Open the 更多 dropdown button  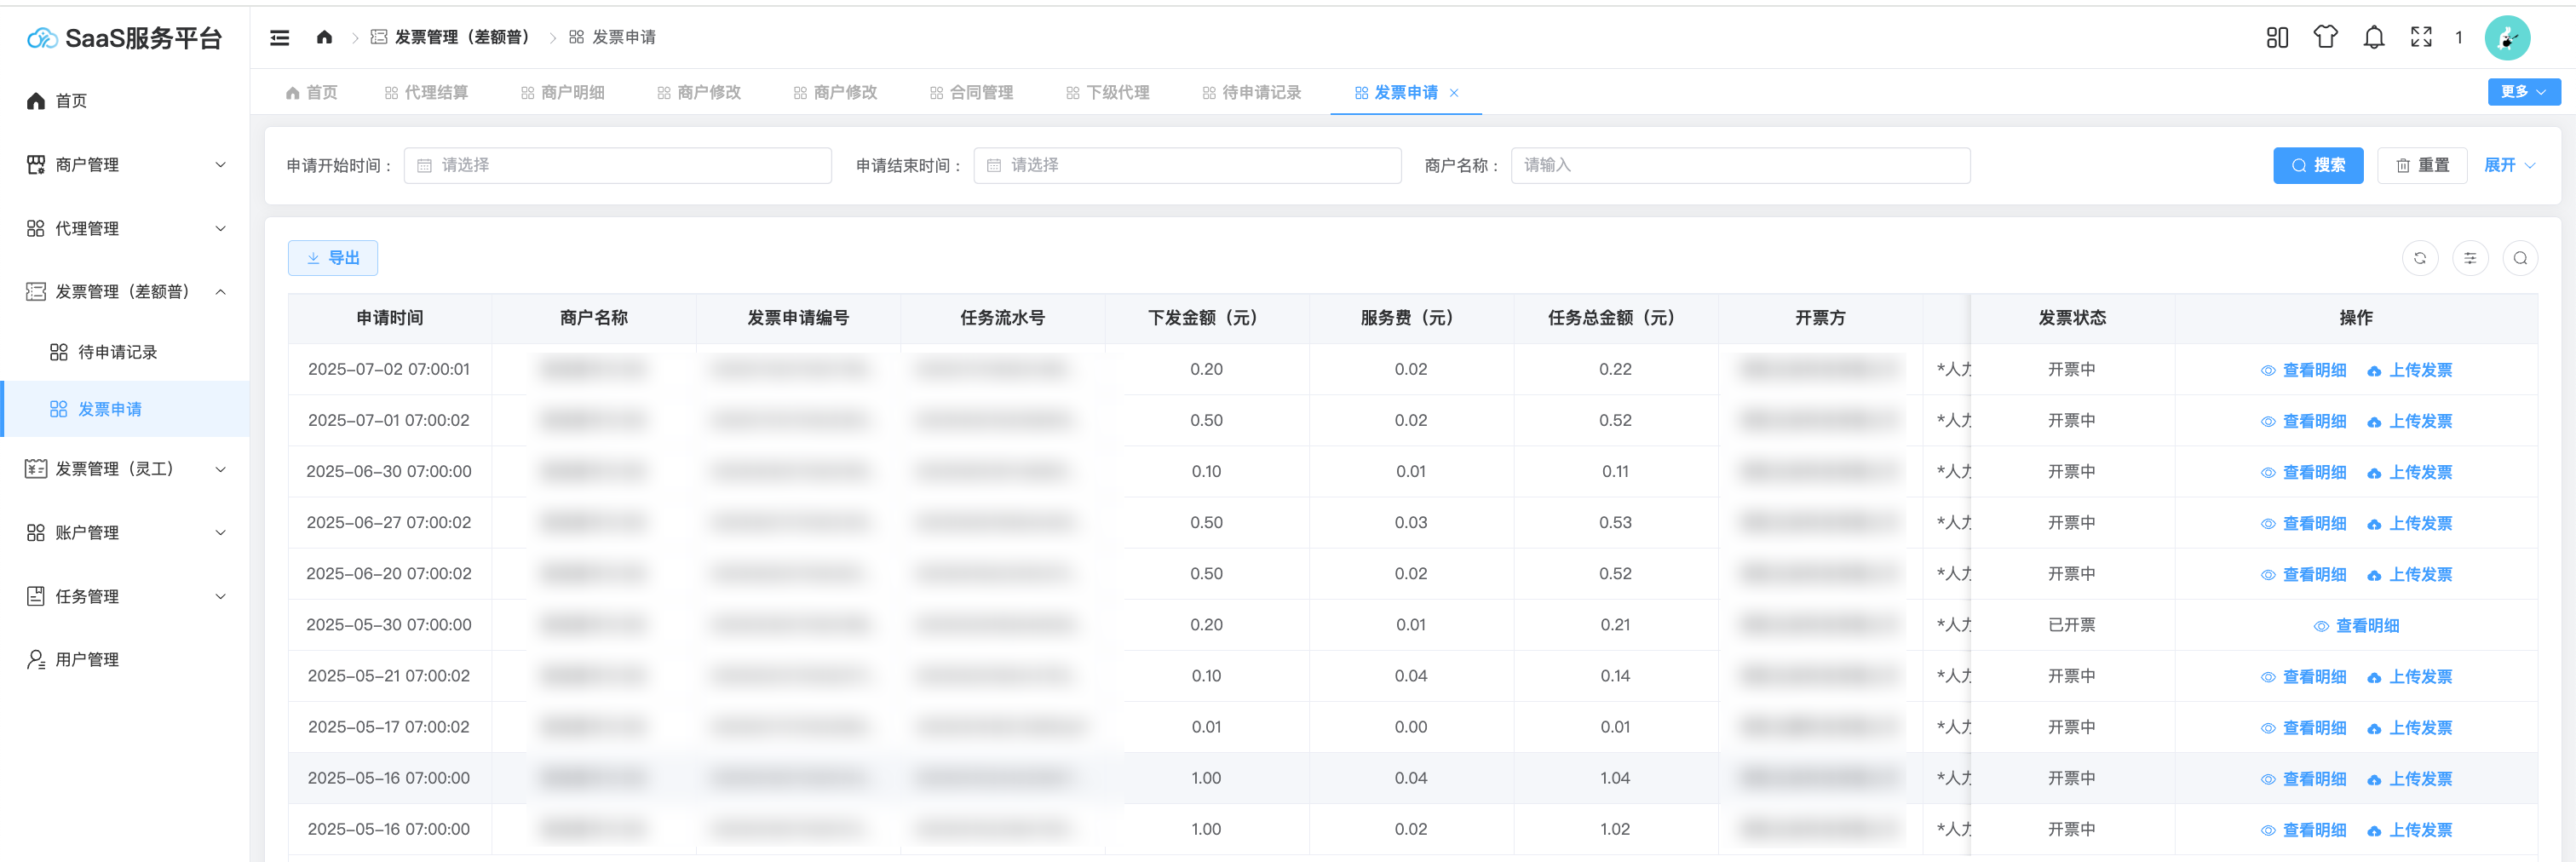click(x=2523, y=92)
